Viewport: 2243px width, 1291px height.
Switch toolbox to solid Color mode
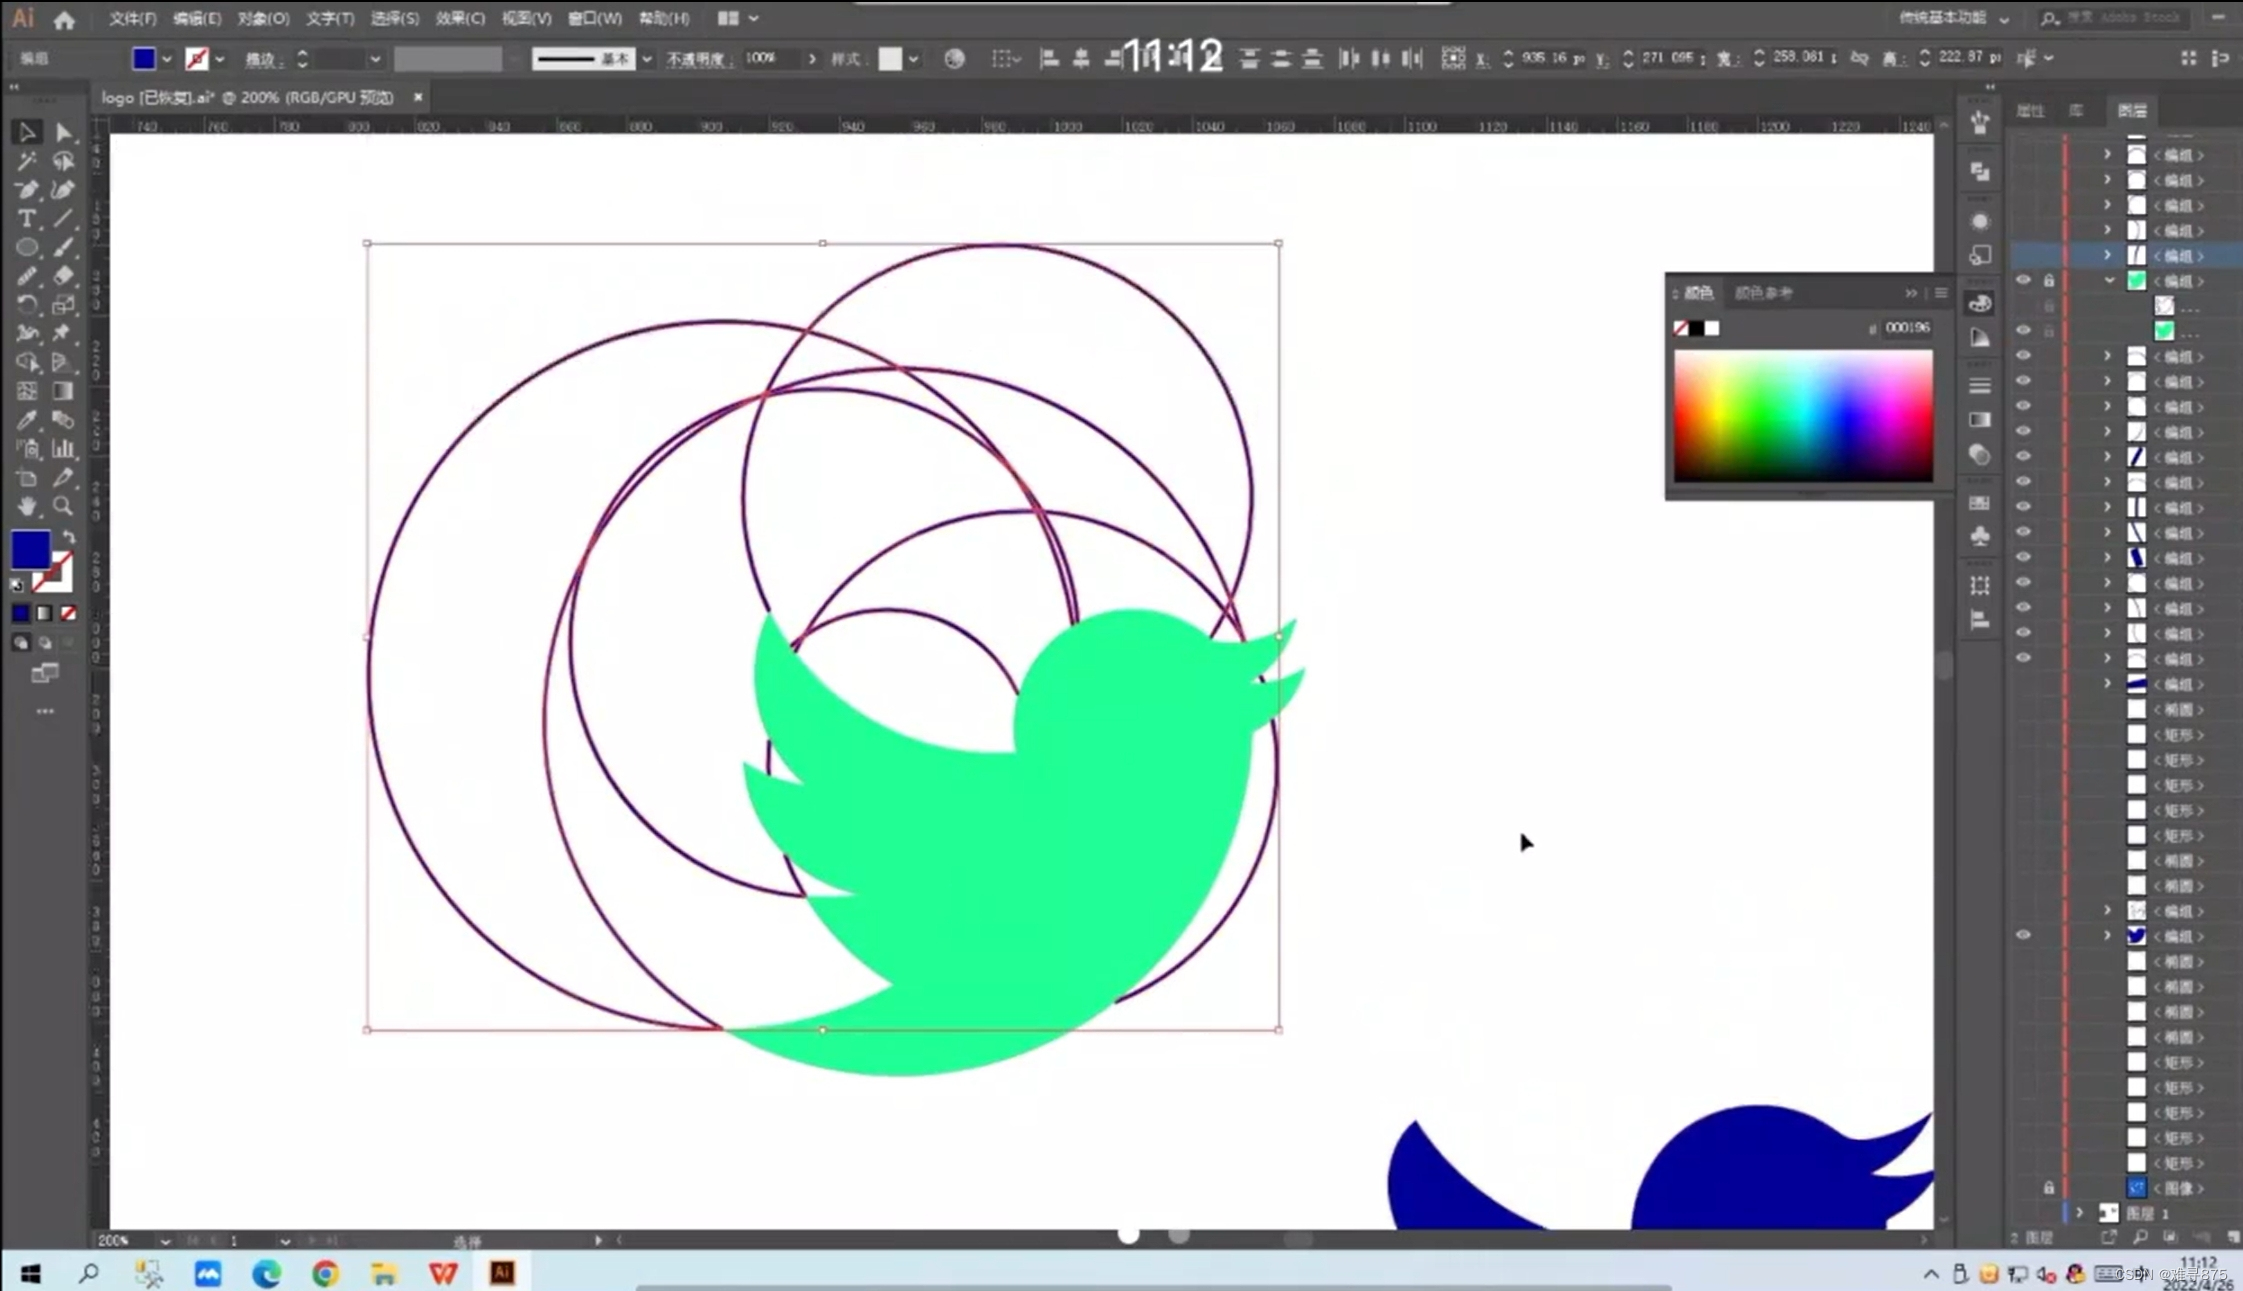click(21, 613)
